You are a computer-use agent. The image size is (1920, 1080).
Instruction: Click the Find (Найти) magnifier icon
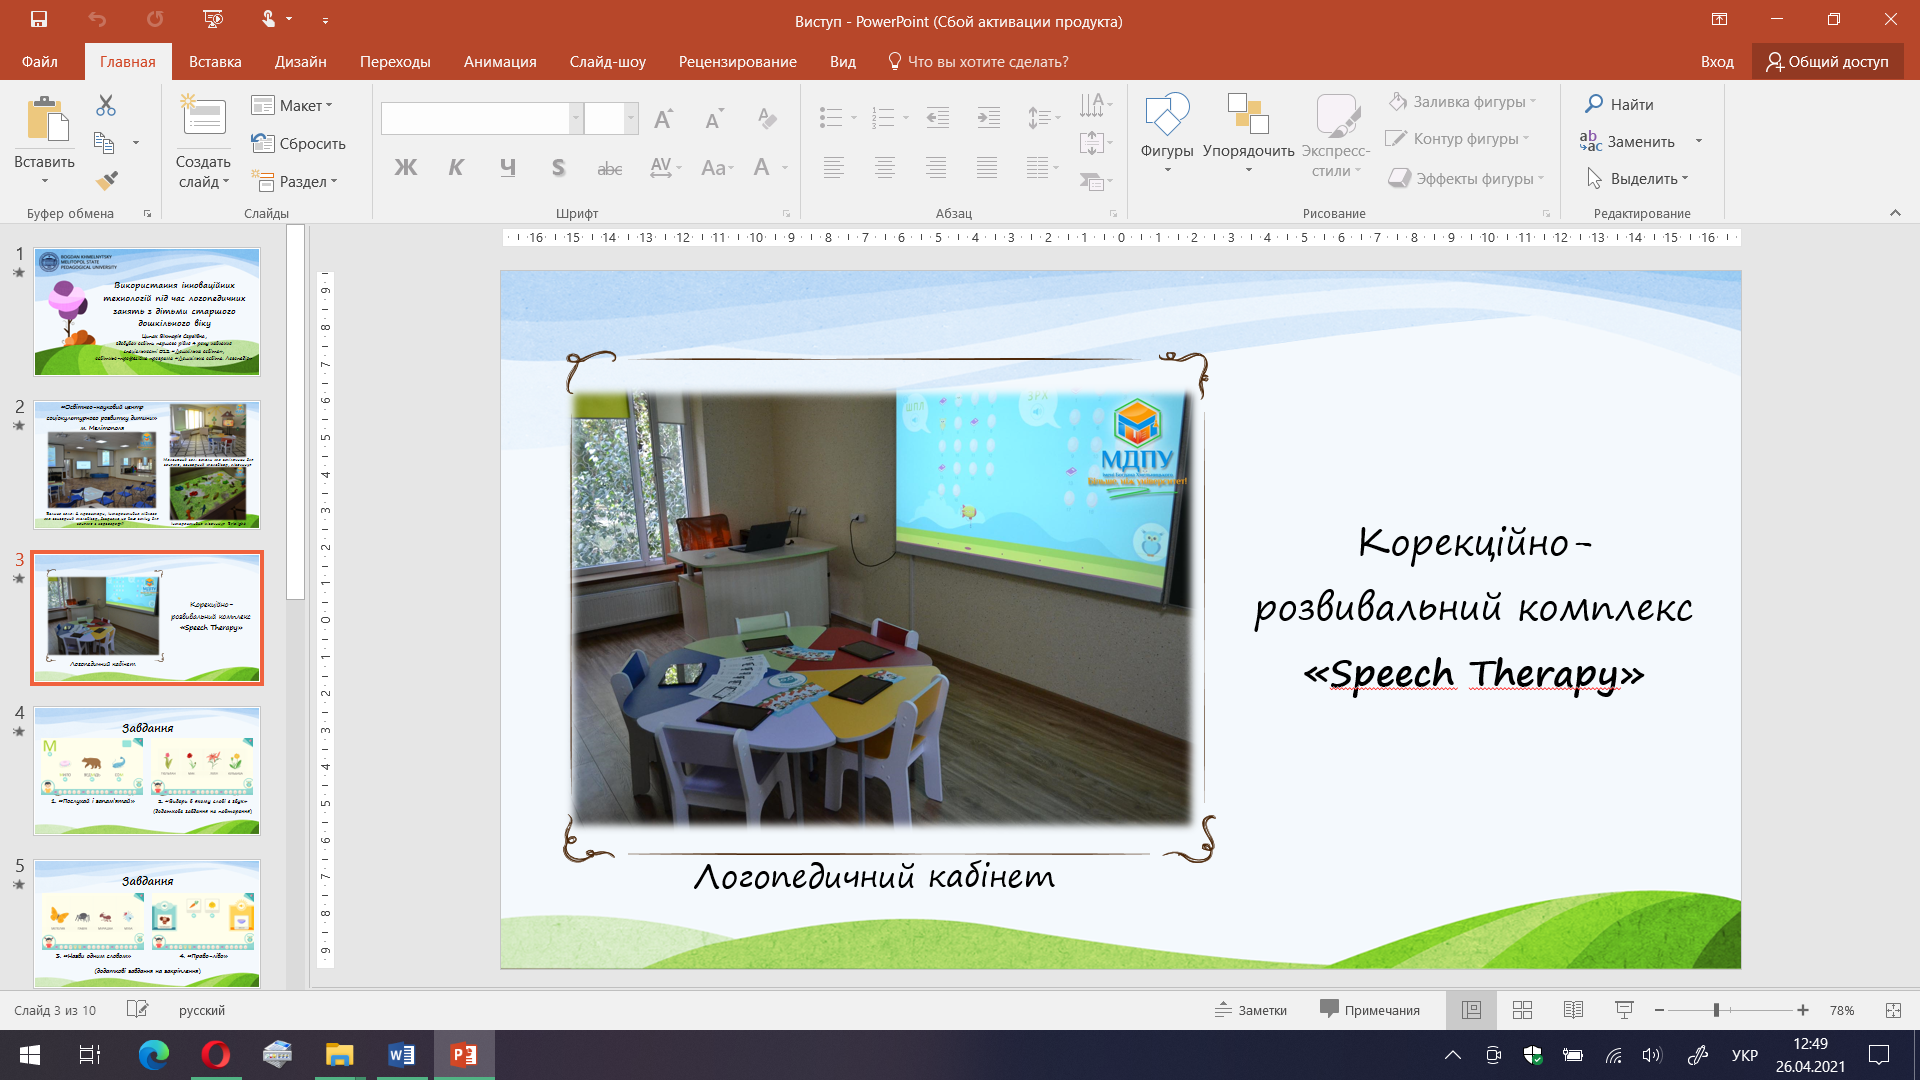tap(1594, 104)
